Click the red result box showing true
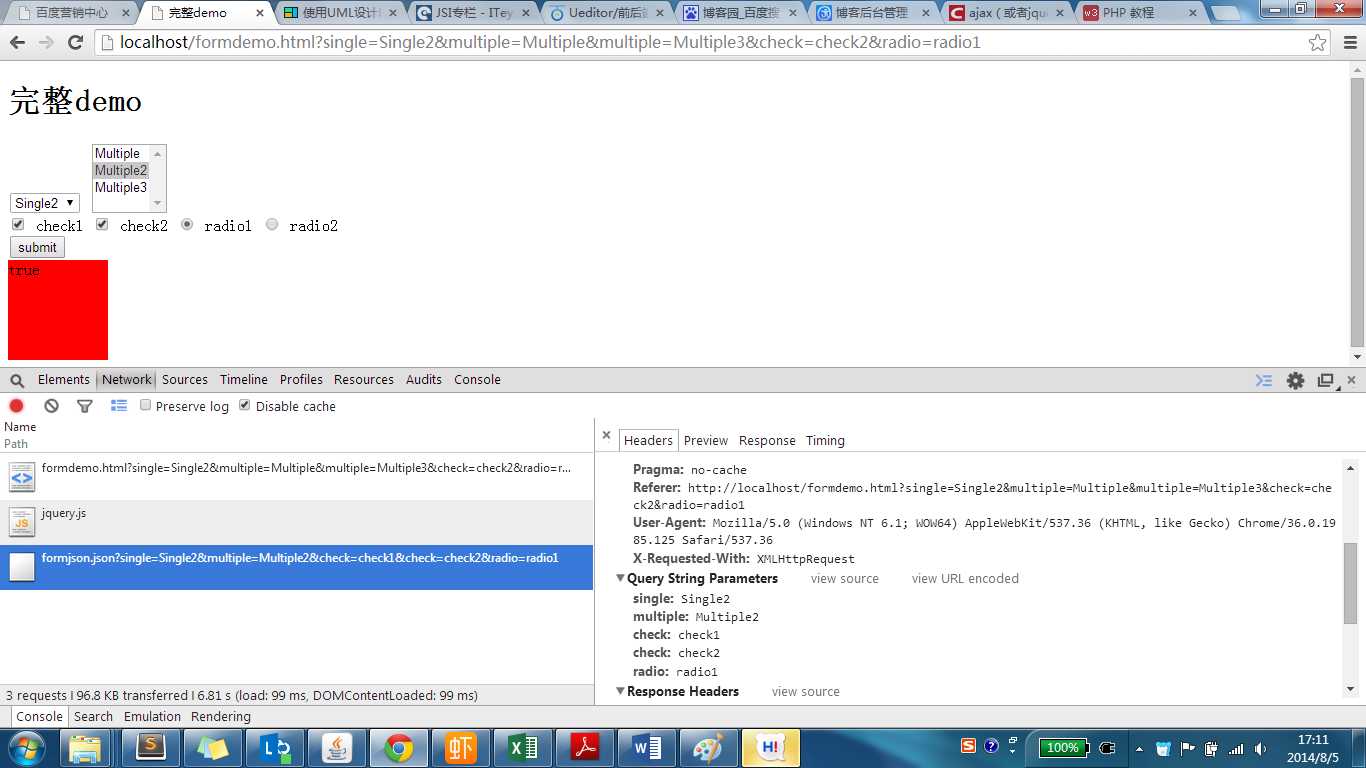The width and height of the screenshot is (1366, 768). (x=58, y=310)
